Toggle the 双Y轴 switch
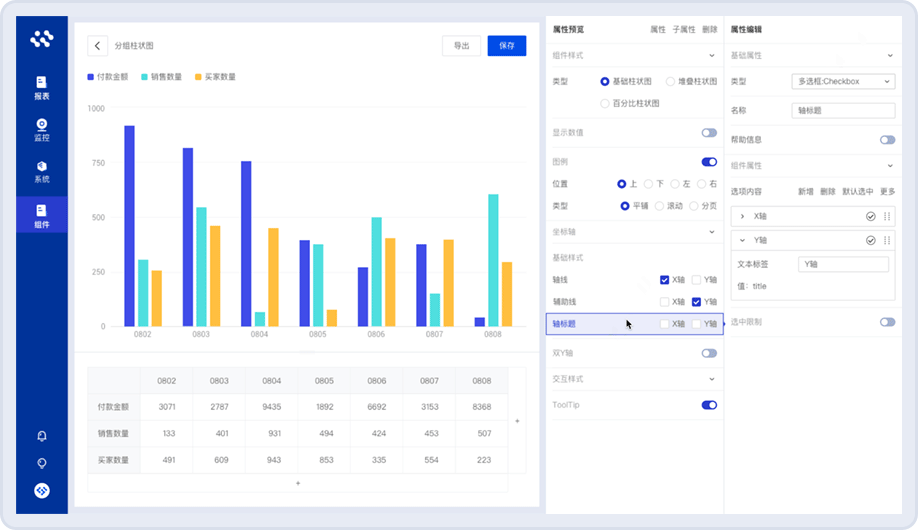 pos(709,354)
